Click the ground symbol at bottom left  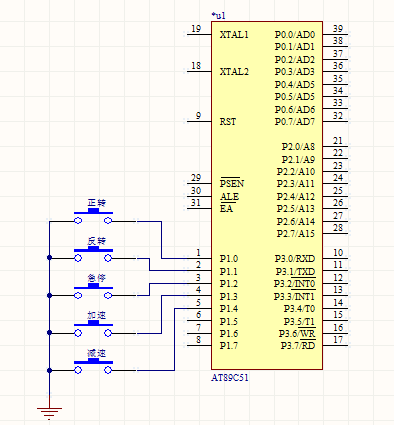click(x=49, y=413)
